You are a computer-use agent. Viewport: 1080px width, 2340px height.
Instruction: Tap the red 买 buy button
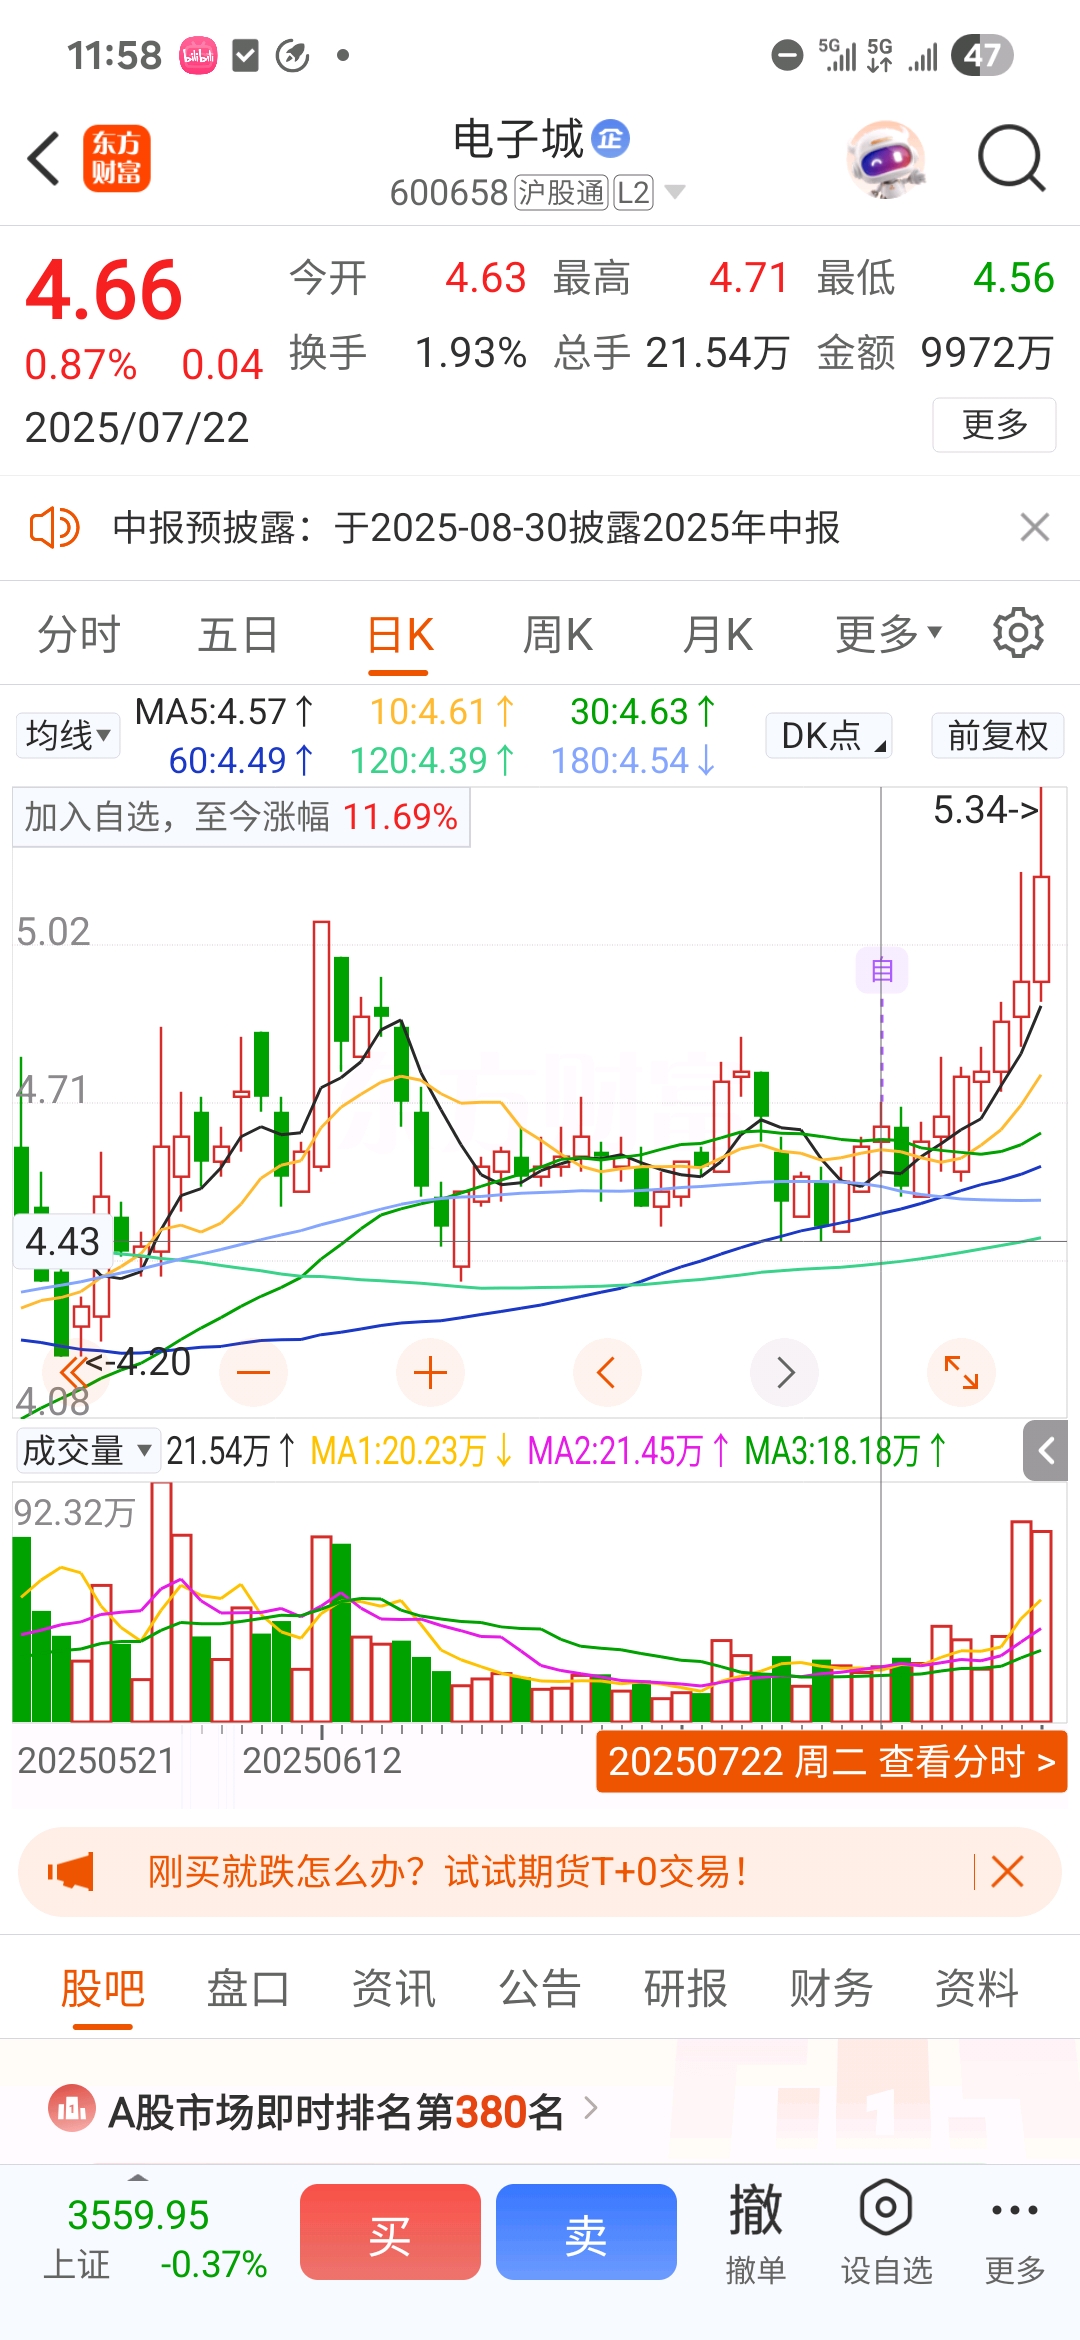[x=390, y=2232]
